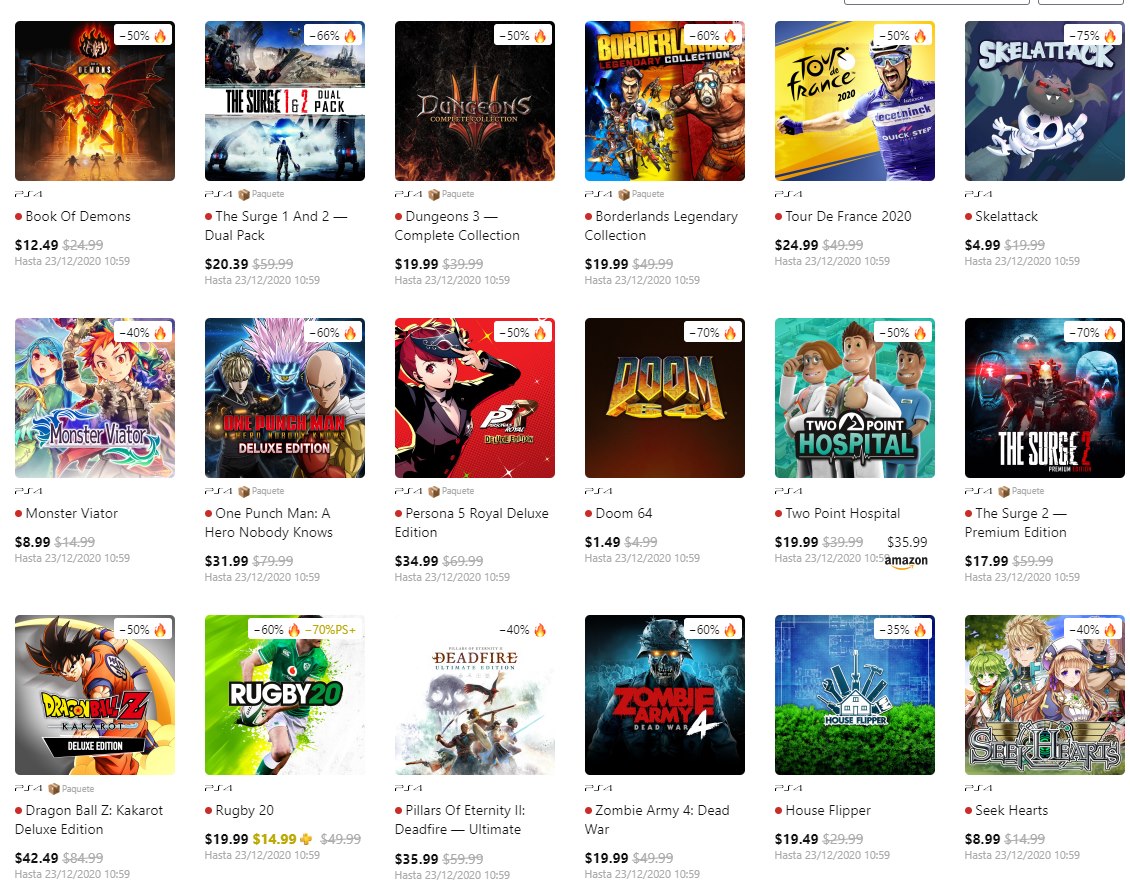Image resolution: width=1130 pixels, height=895 pixels.
Task: Open the Tour De France 2020 title link
Action: (x=848, y=216)
